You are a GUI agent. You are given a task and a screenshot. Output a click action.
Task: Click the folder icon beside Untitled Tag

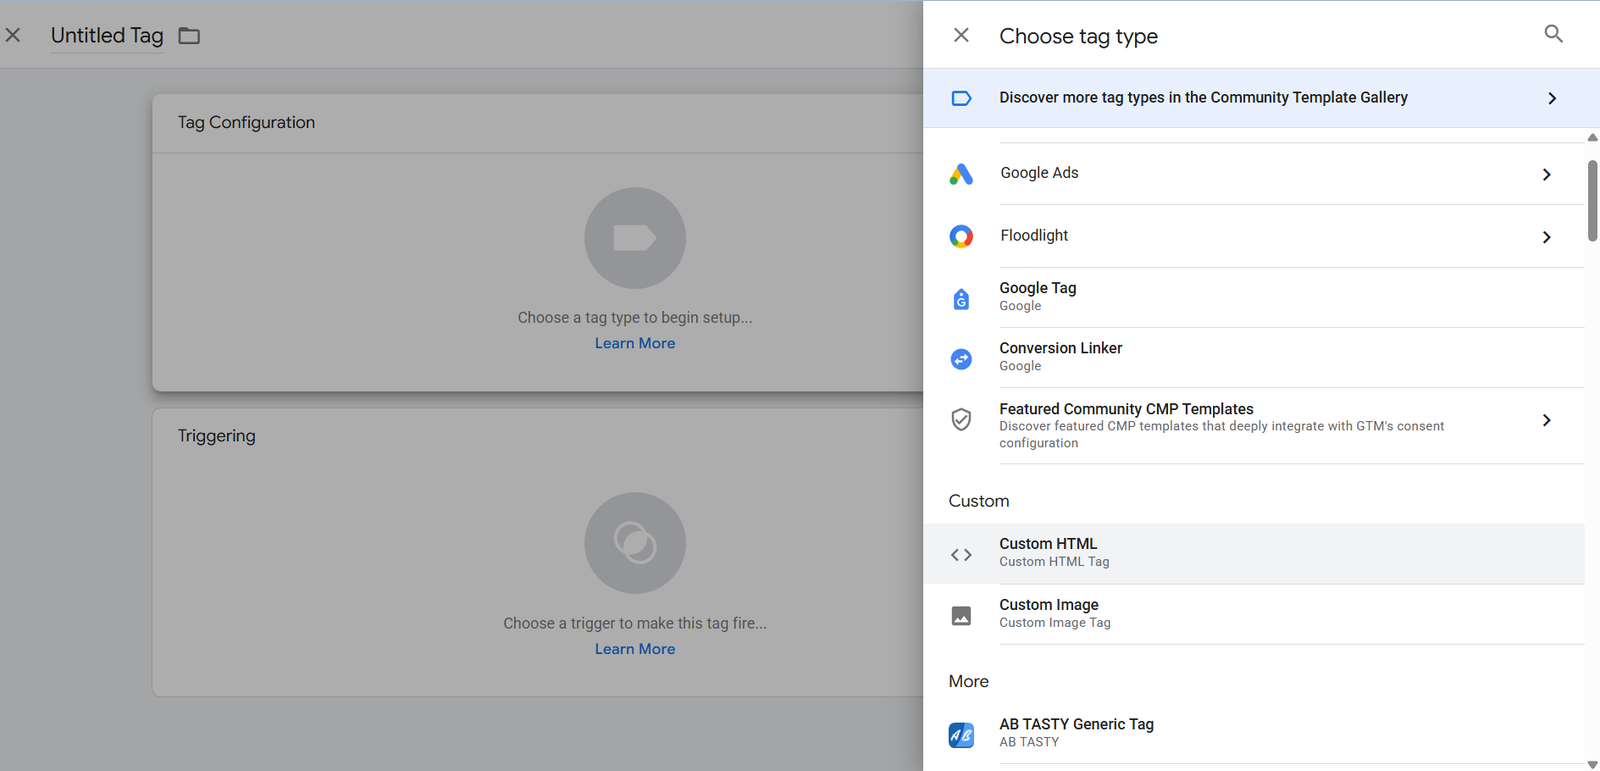click(x=189, y=36)
